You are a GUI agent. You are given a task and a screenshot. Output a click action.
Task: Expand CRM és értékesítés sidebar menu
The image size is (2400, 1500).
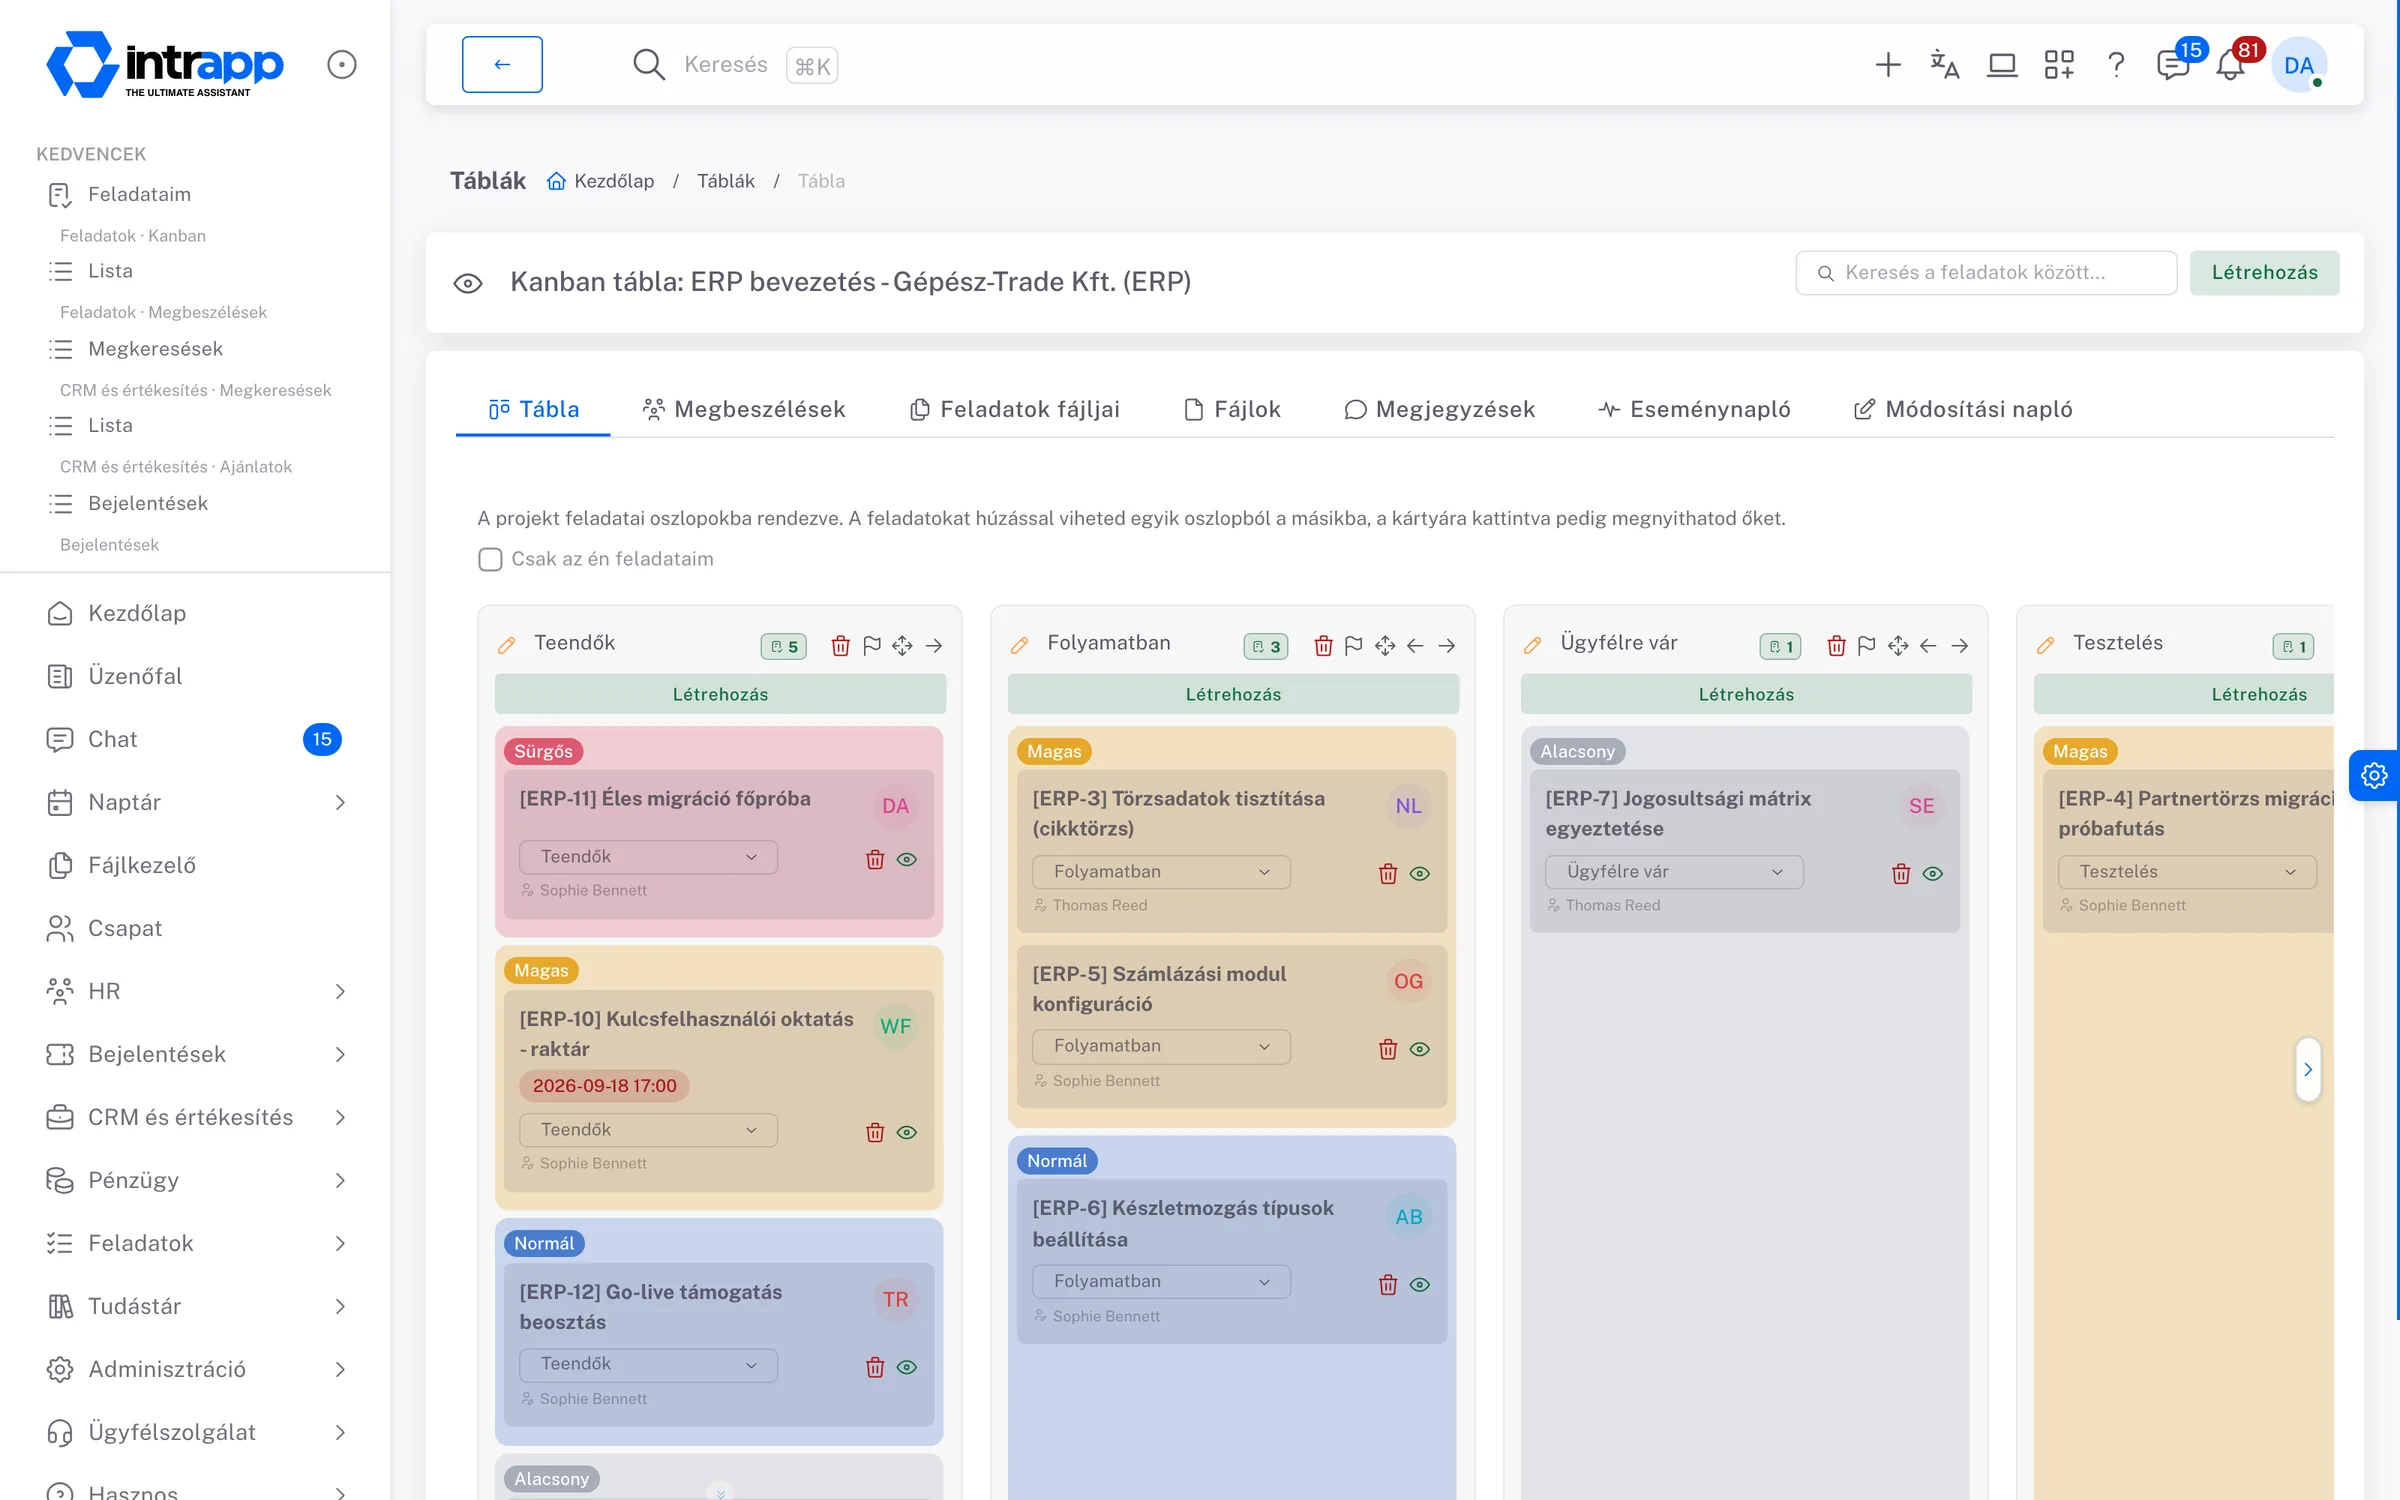(196, 1117)
